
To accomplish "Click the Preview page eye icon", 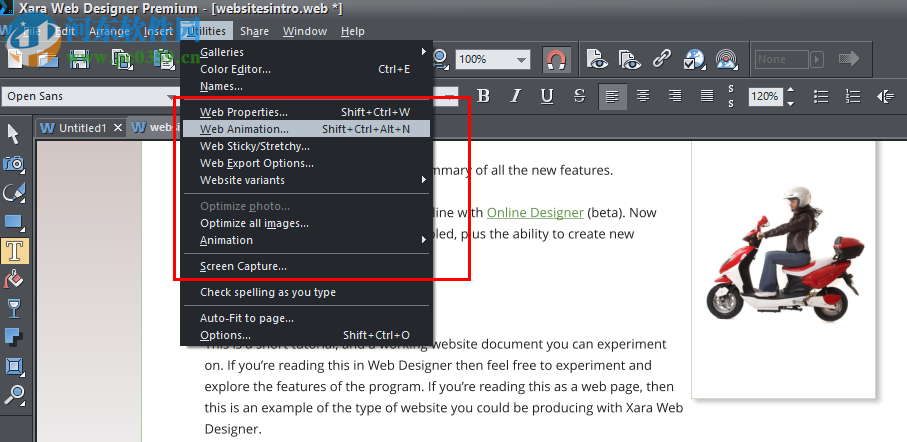I will tap(596, 59).
